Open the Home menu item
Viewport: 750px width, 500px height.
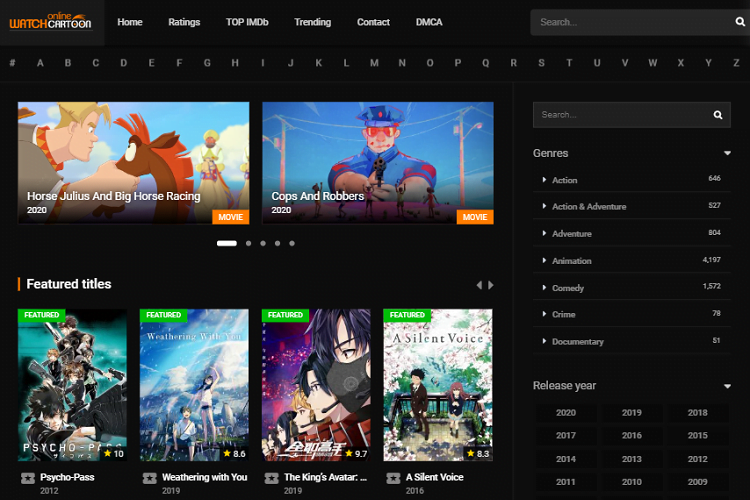click(x=130, y=22)
